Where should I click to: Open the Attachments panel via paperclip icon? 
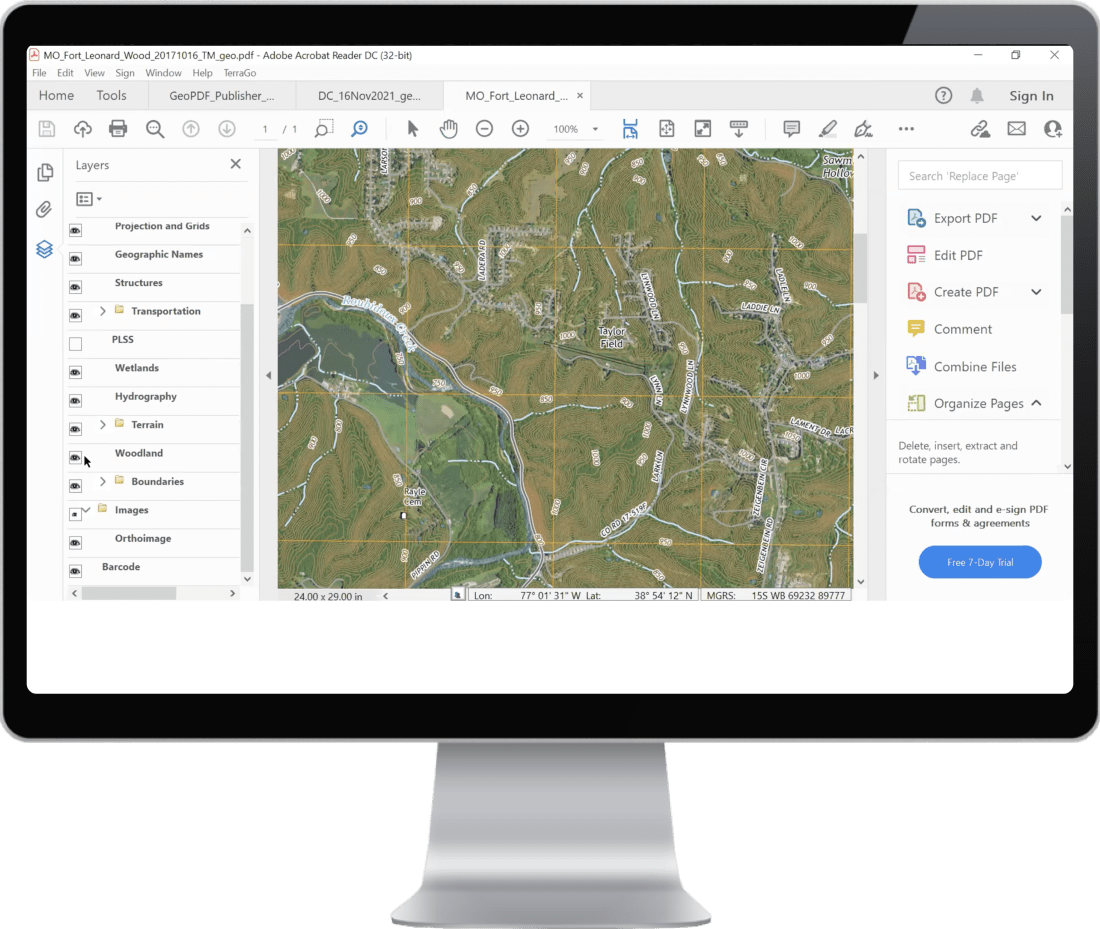tap(44, 210)
